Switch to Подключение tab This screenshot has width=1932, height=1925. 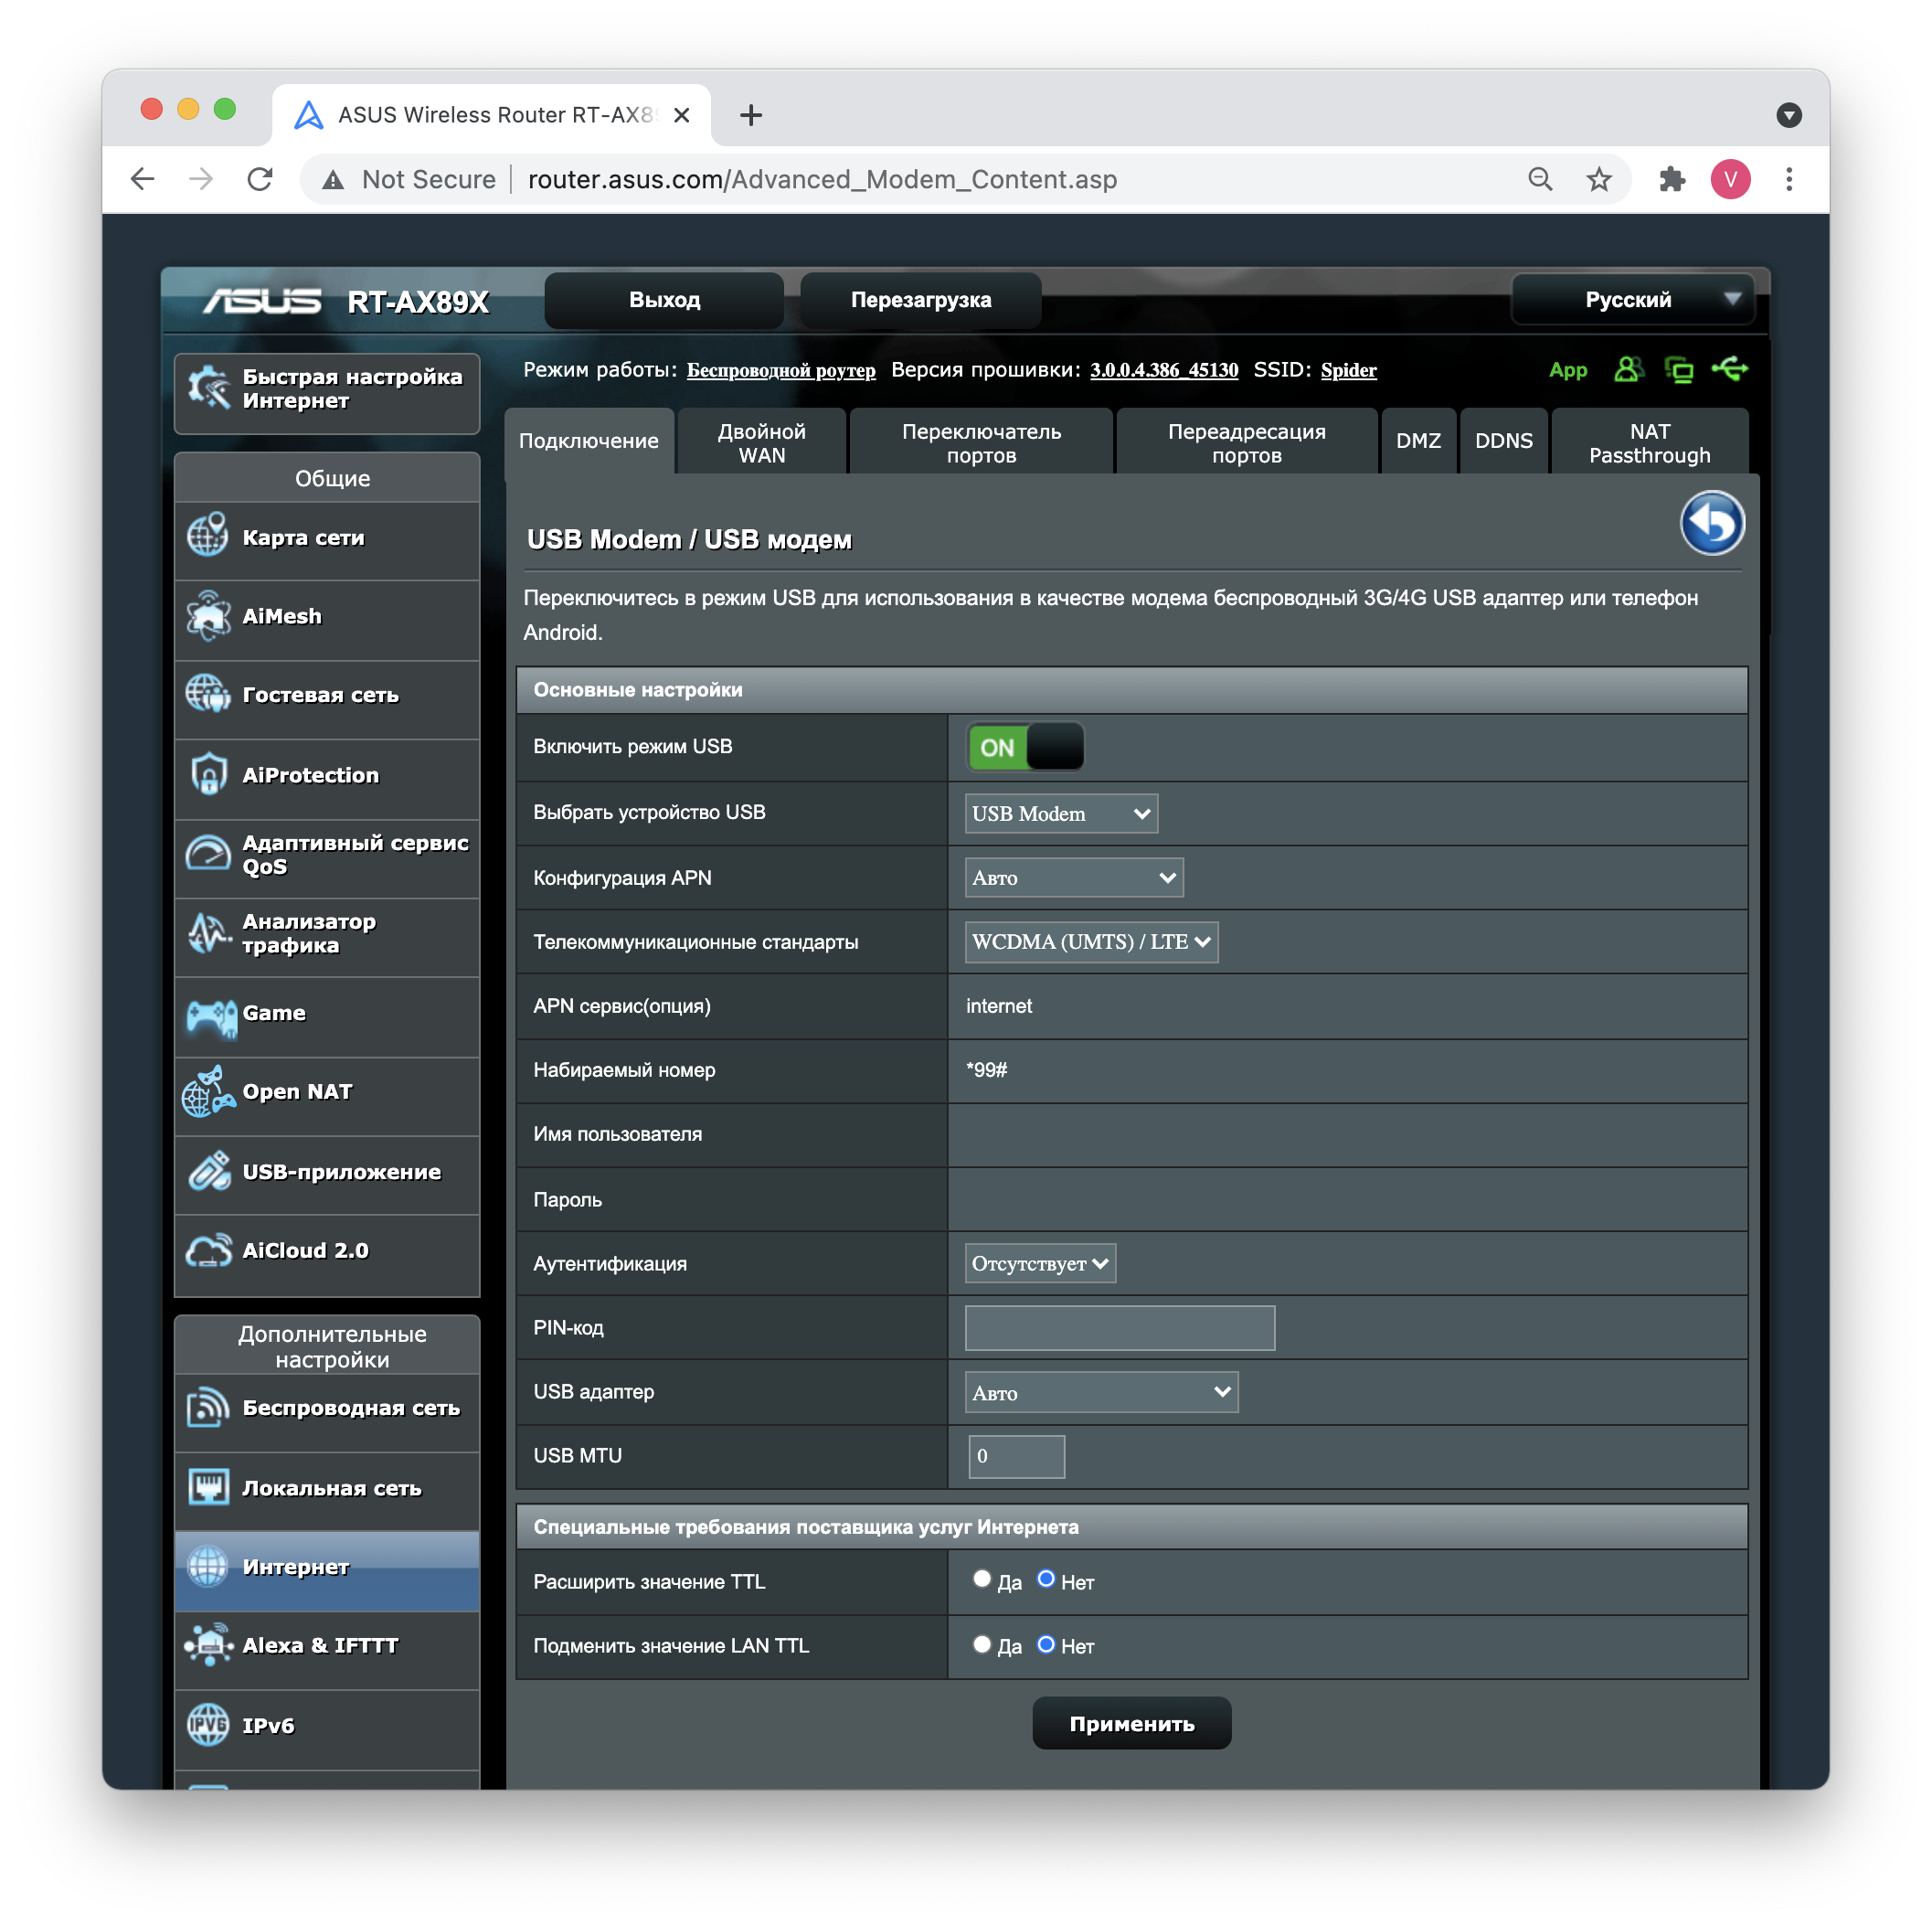589,441
